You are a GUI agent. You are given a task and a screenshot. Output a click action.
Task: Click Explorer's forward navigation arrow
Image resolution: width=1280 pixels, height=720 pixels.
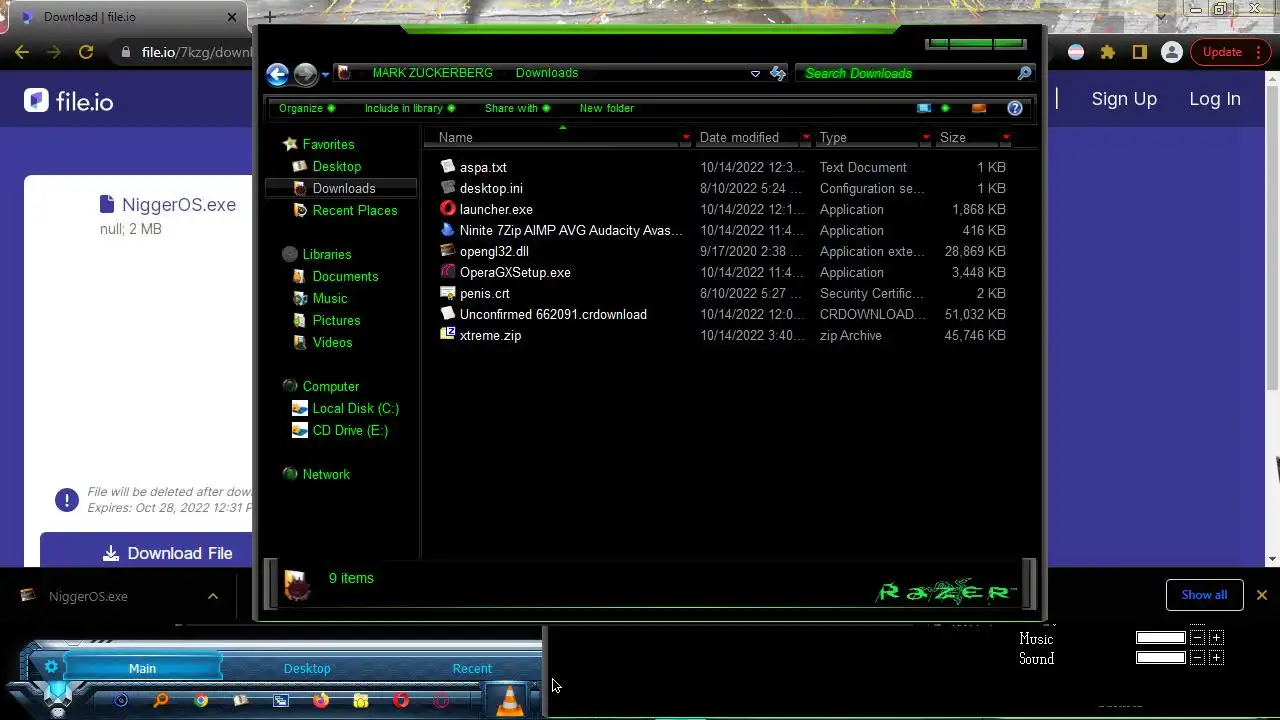click(x=305, y=74)
